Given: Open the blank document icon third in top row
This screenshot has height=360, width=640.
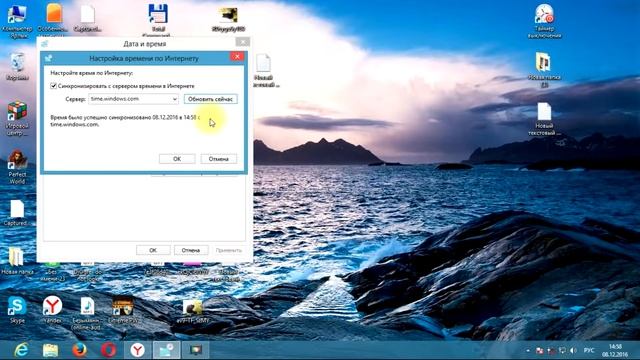Looking at the screenshot, I should tap(87, 14).
